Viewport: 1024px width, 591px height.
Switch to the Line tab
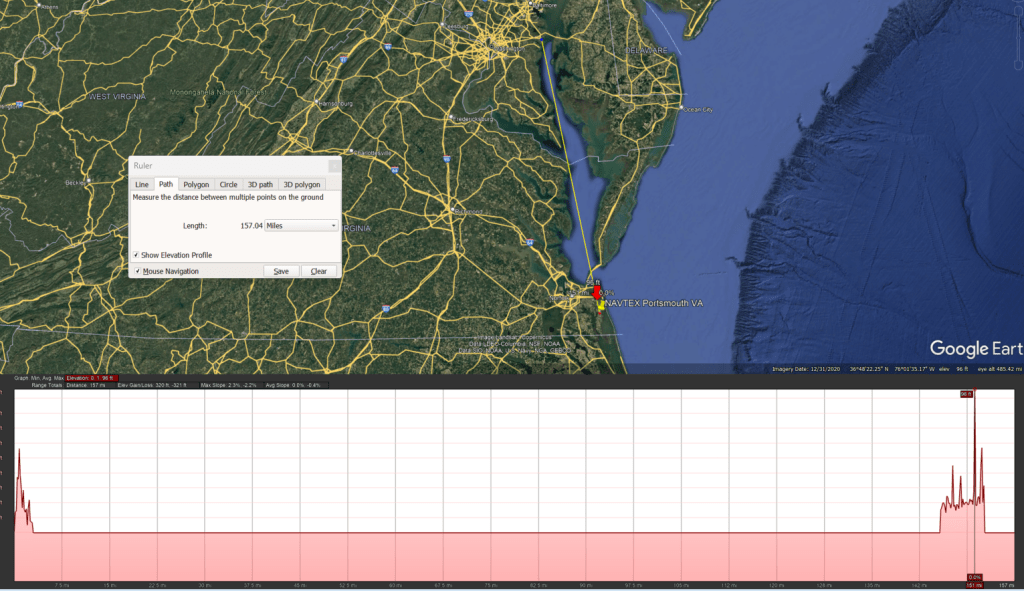coord(142,185)
